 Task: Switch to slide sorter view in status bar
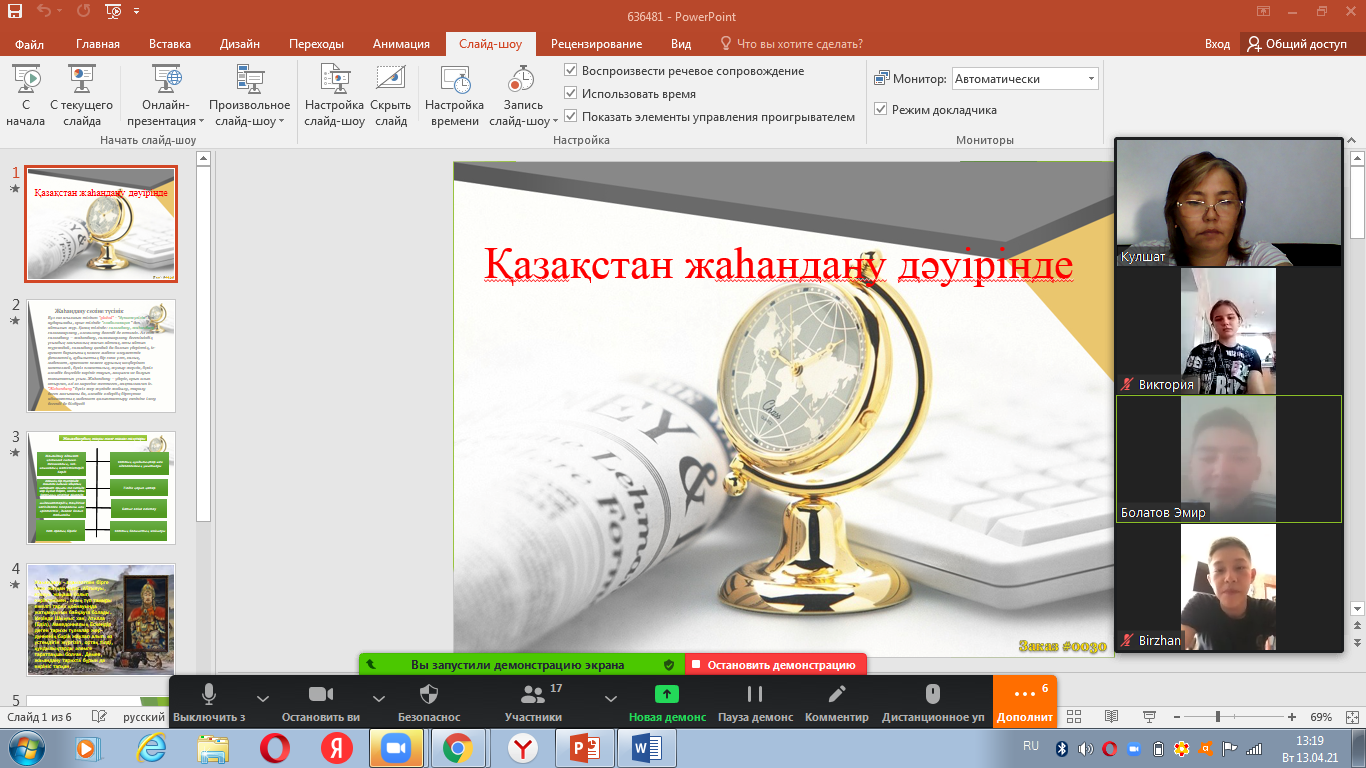click(x=1073, y=717)
